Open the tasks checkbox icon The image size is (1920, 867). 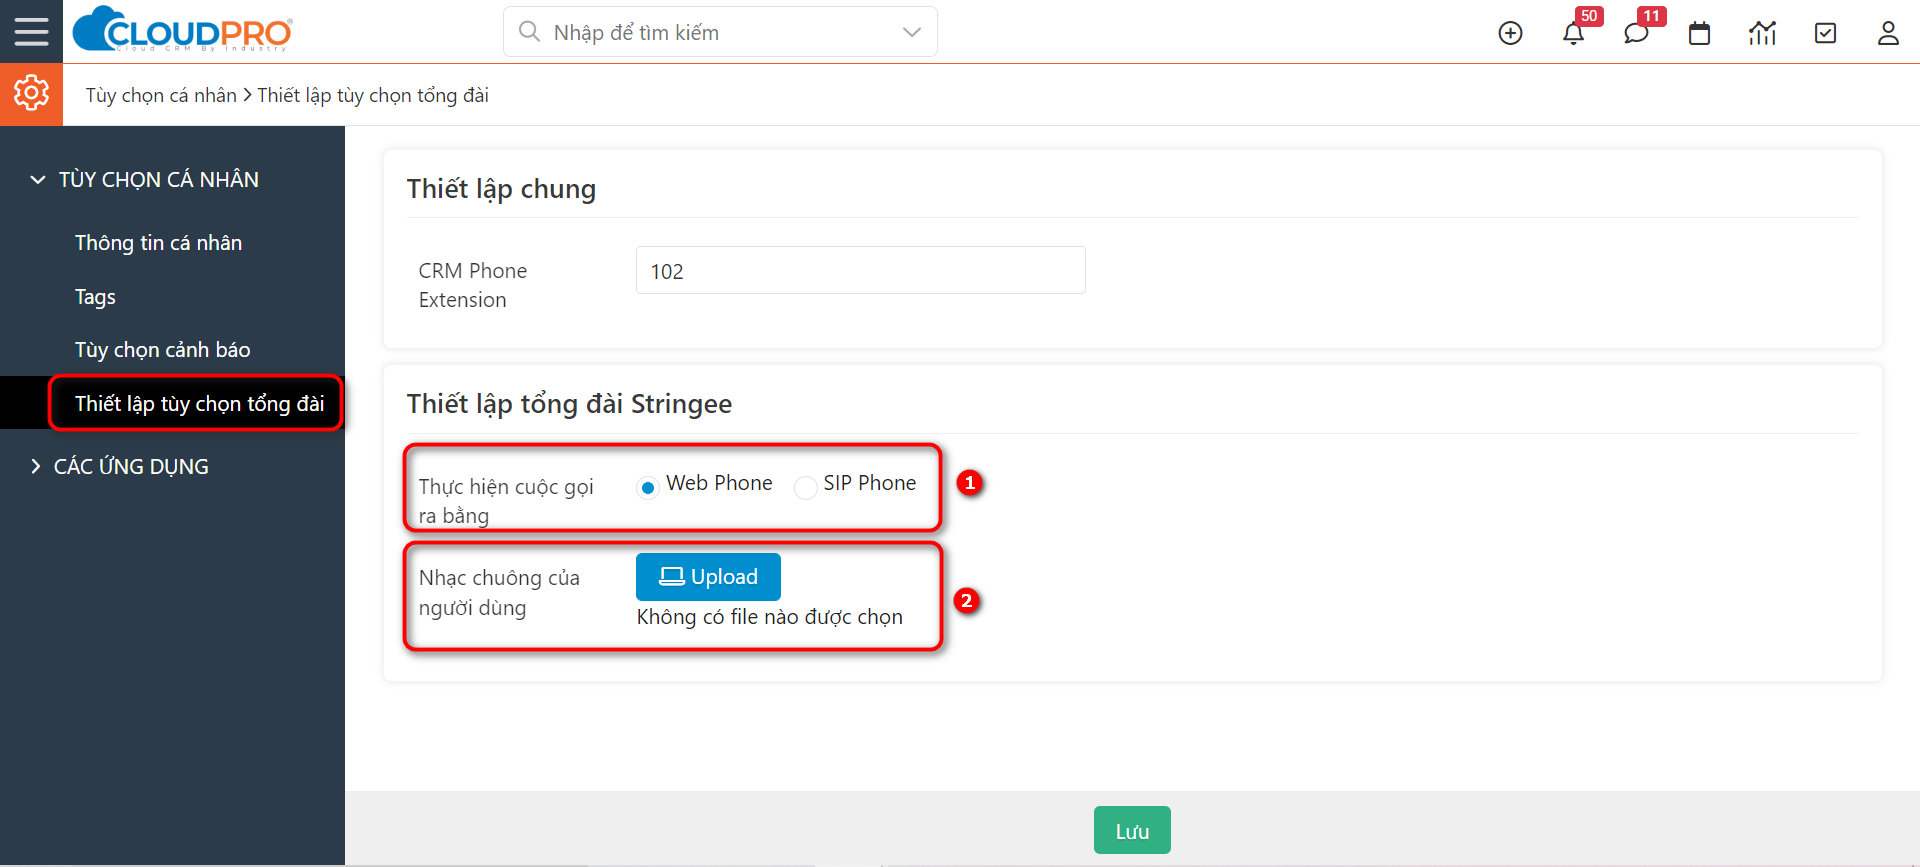[x=1825, y=34]
